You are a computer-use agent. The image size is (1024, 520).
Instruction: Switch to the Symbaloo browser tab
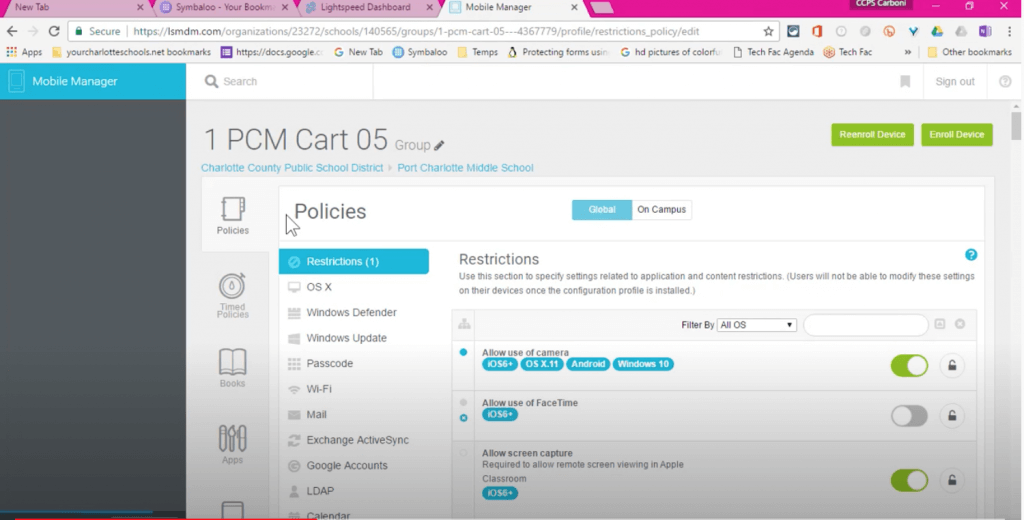[225, 8]
